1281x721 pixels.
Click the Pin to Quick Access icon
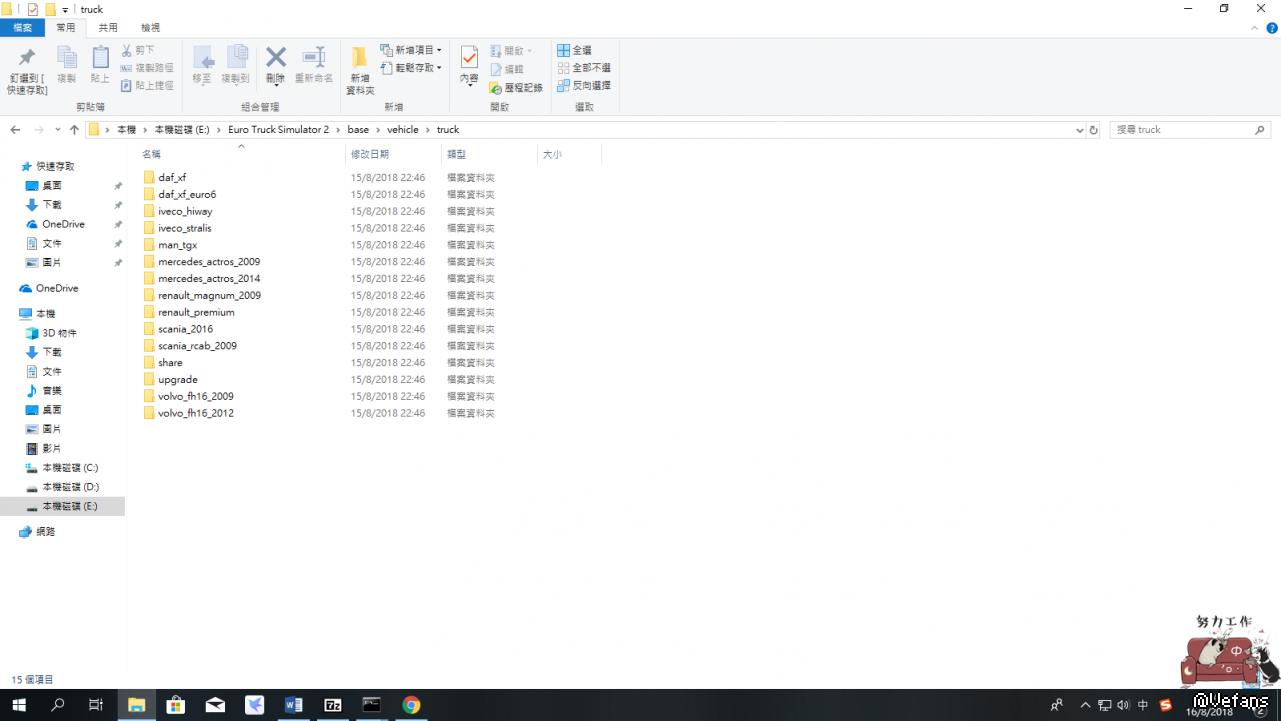(27, 59)
